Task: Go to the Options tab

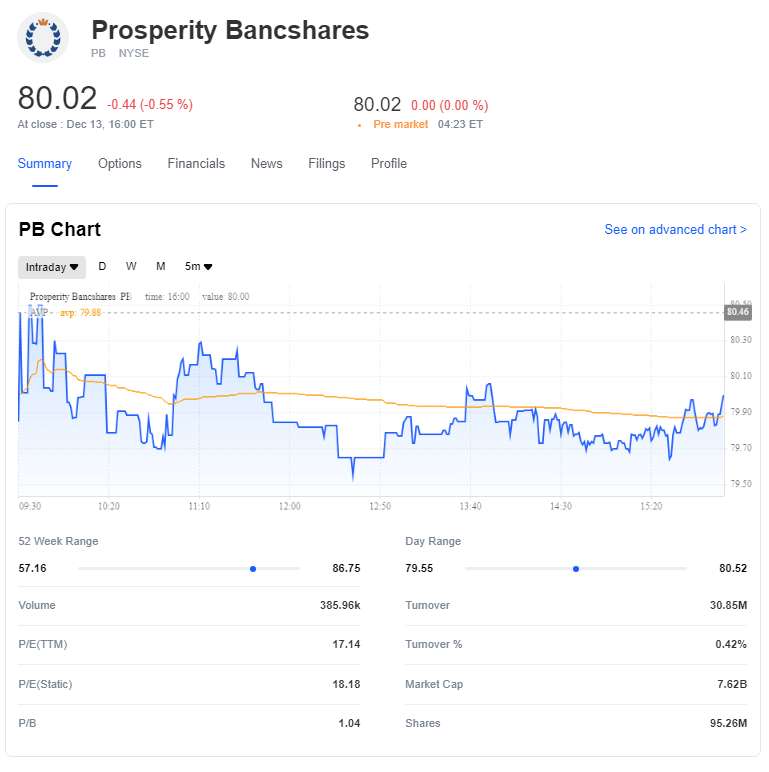Action: tap(120, 164)
